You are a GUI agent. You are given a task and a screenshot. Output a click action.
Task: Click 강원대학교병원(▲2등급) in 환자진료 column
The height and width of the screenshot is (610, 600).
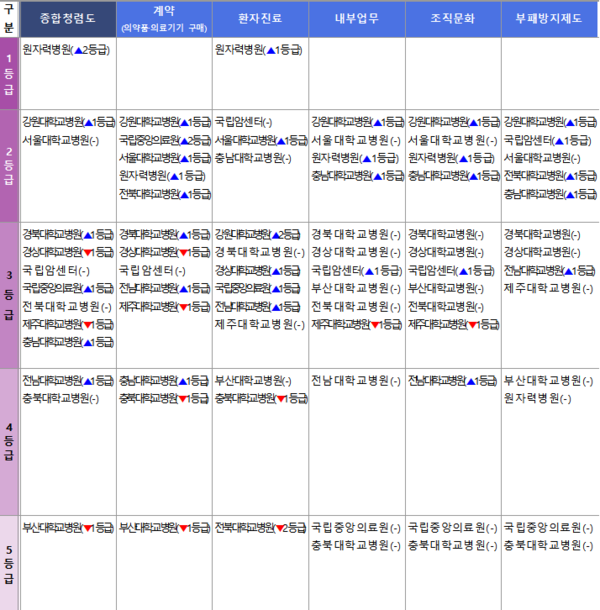click(x=258, y=235)
